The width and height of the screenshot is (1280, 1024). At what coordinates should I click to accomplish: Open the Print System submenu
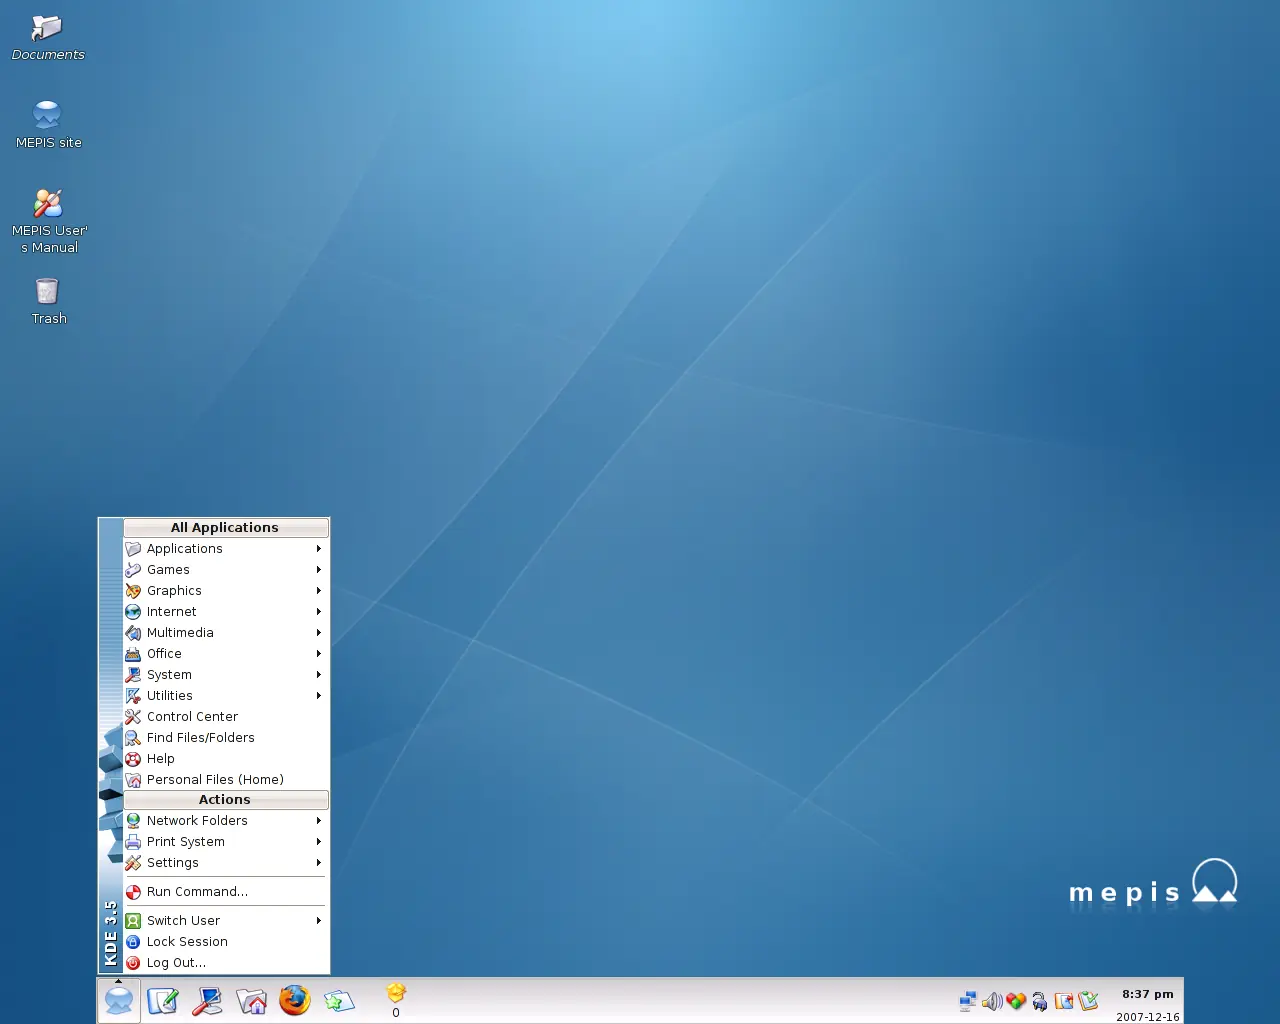[x=226, y=842]
